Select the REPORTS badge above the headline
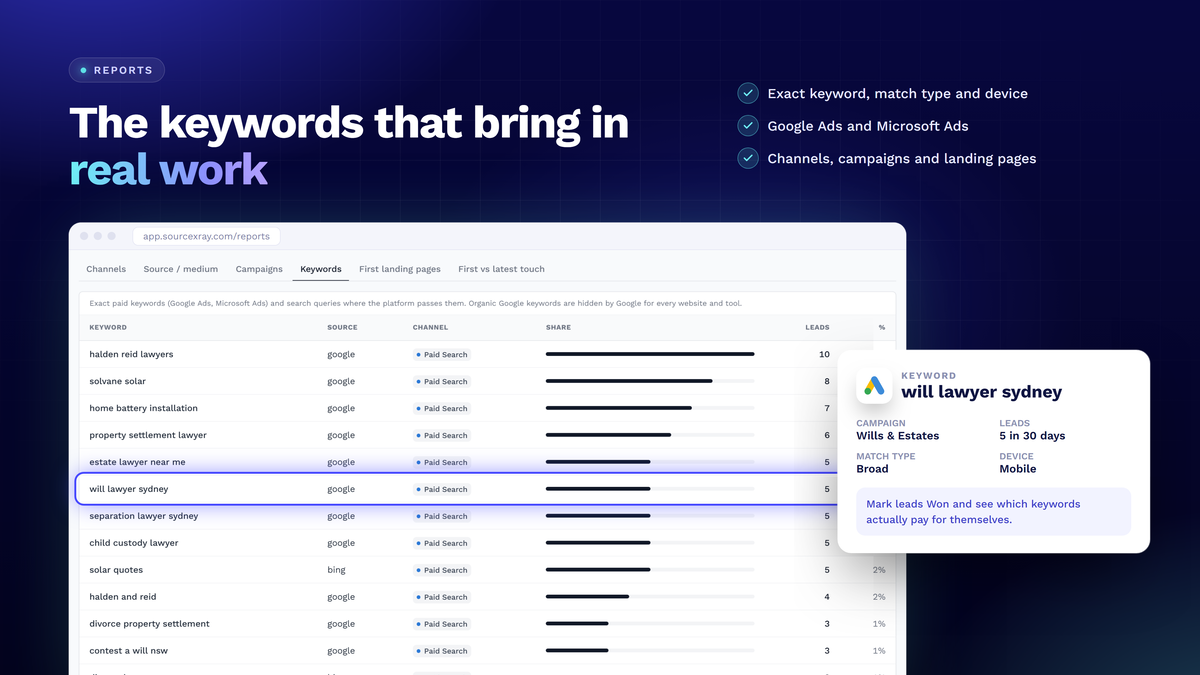Image resolution: width=1200 pixels, height=675 pixels. pos(117,70)
